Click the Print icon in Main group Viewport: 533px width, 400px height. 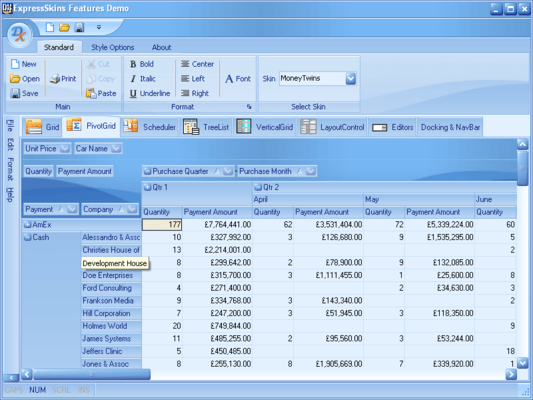54,79
